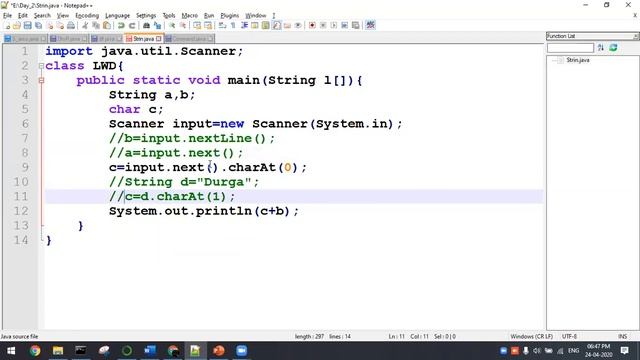Collapse the class LWD fold marker

(x=41, y=66)
